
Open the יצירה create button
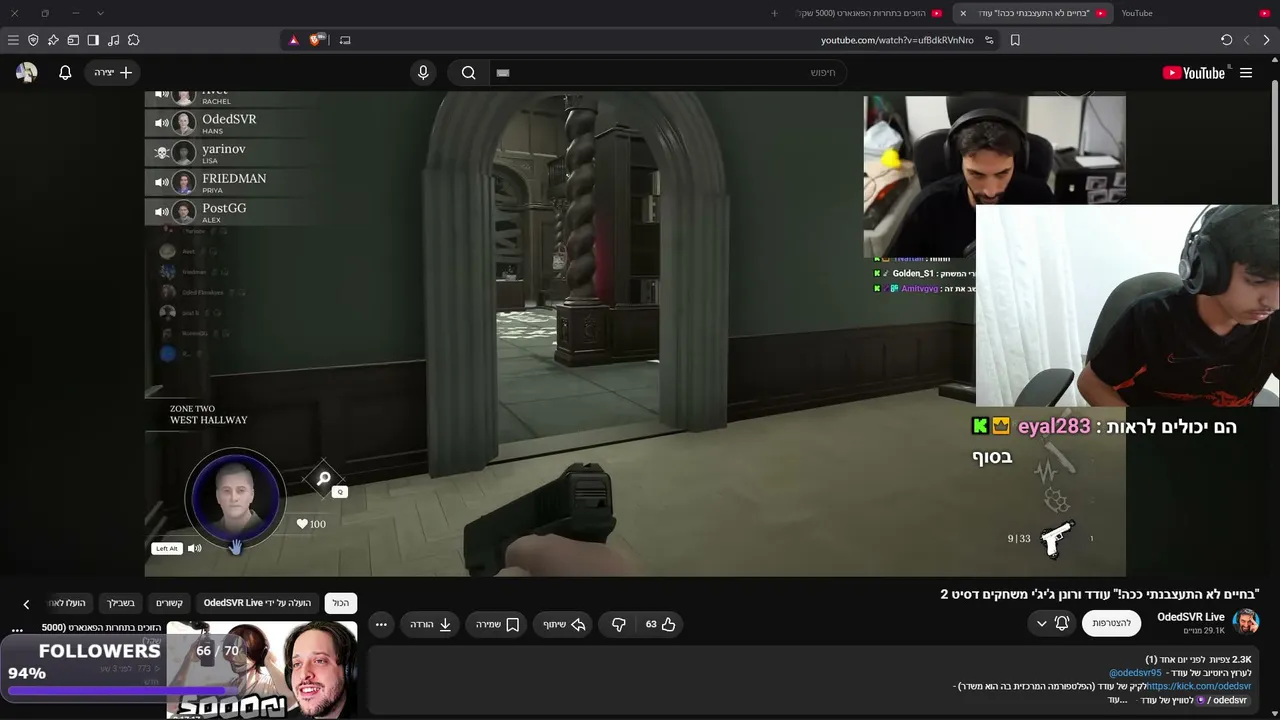point(113,73)
